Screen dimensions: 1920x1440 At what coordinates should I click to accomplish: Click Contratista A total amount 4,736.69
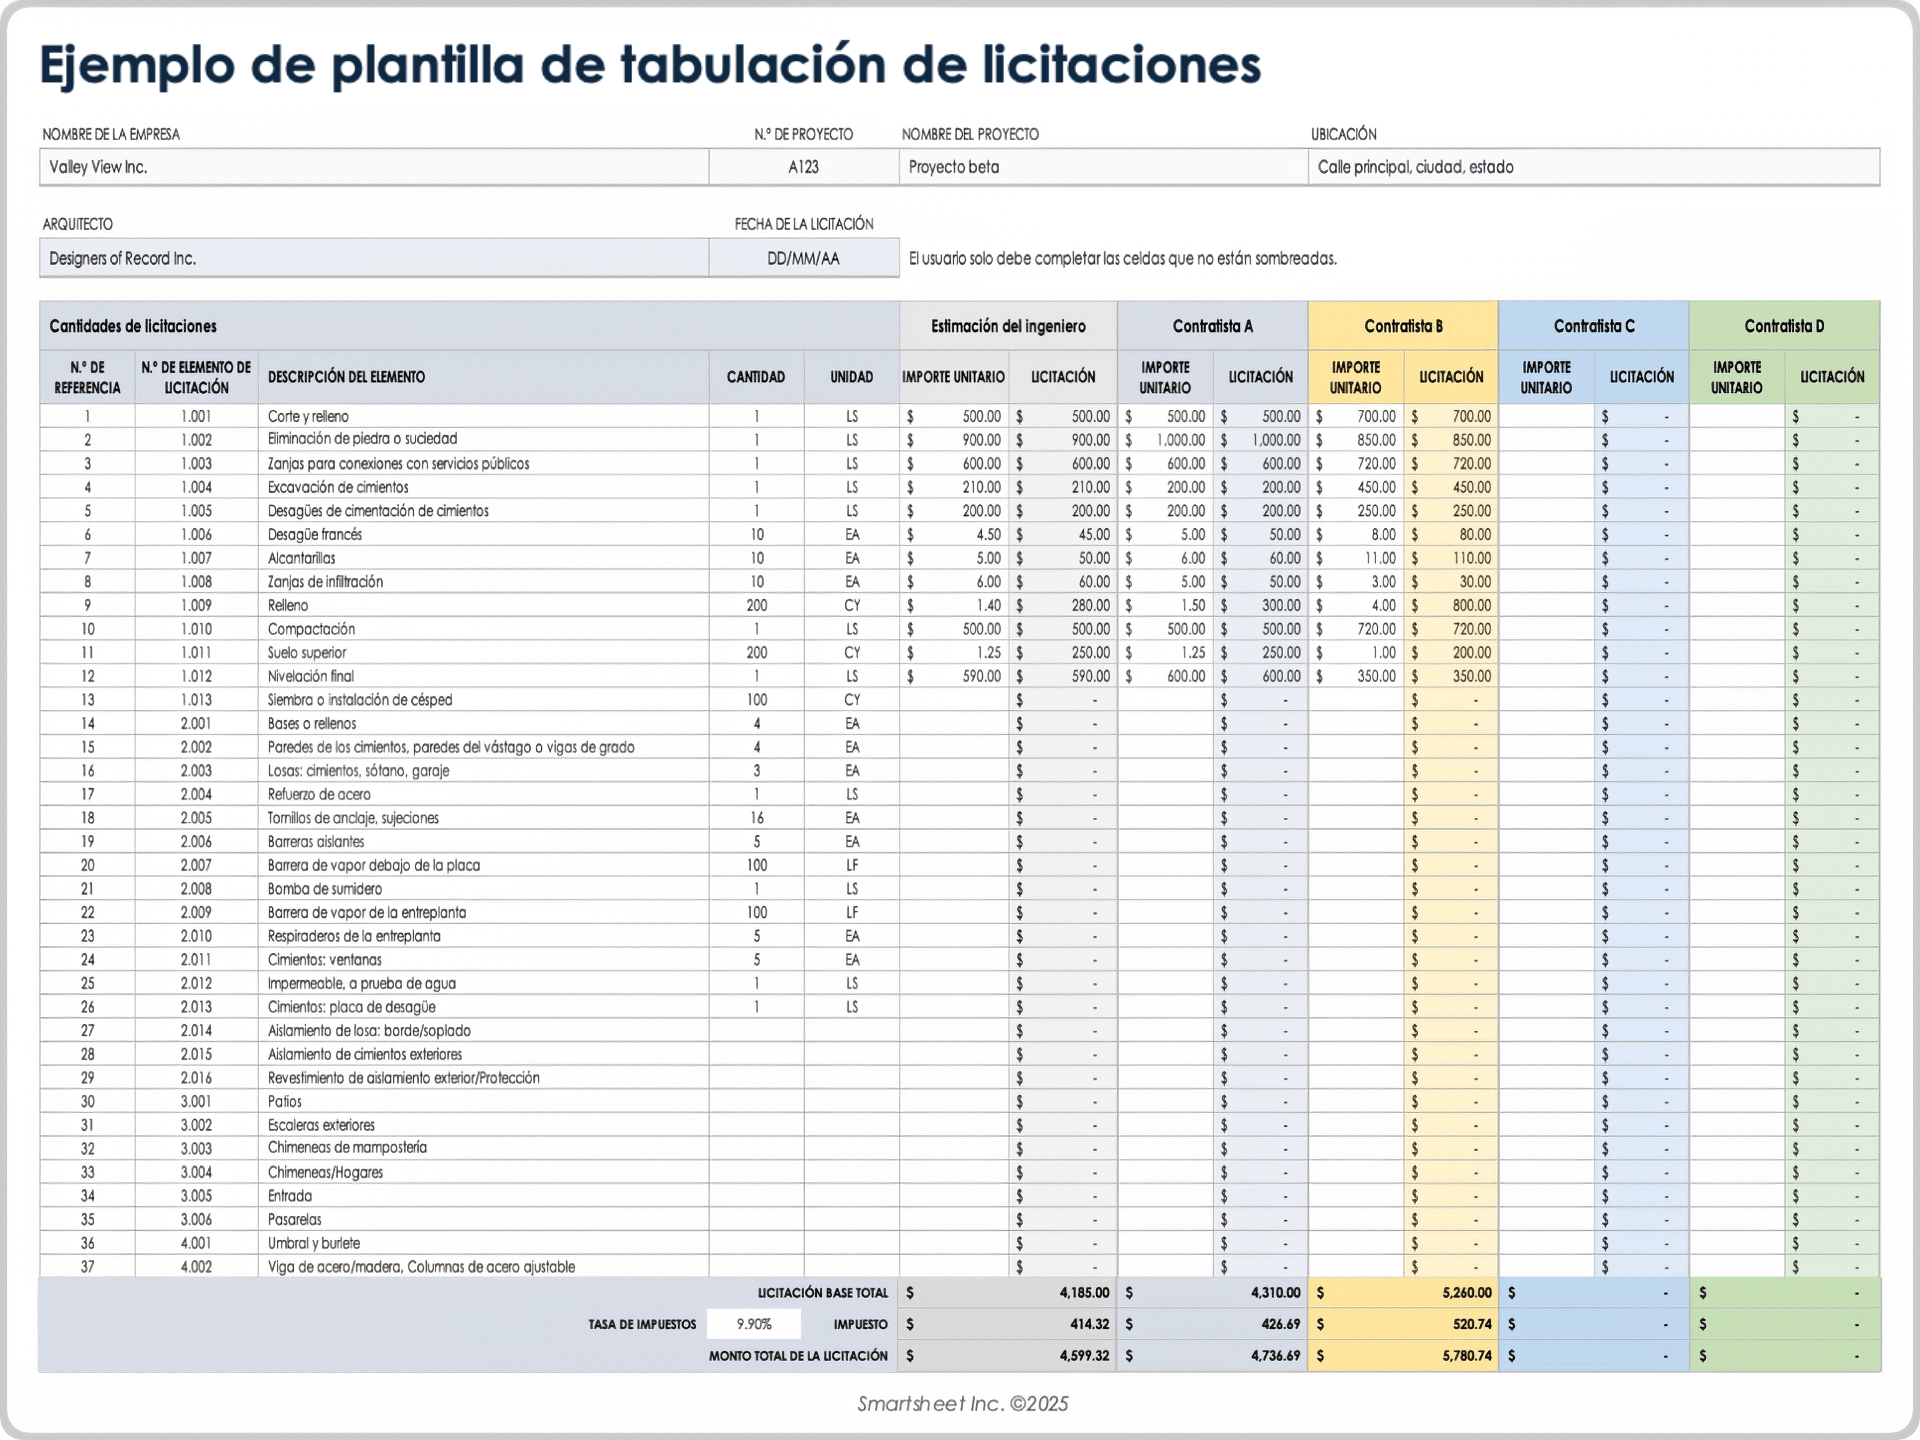click(1212, 1356)
